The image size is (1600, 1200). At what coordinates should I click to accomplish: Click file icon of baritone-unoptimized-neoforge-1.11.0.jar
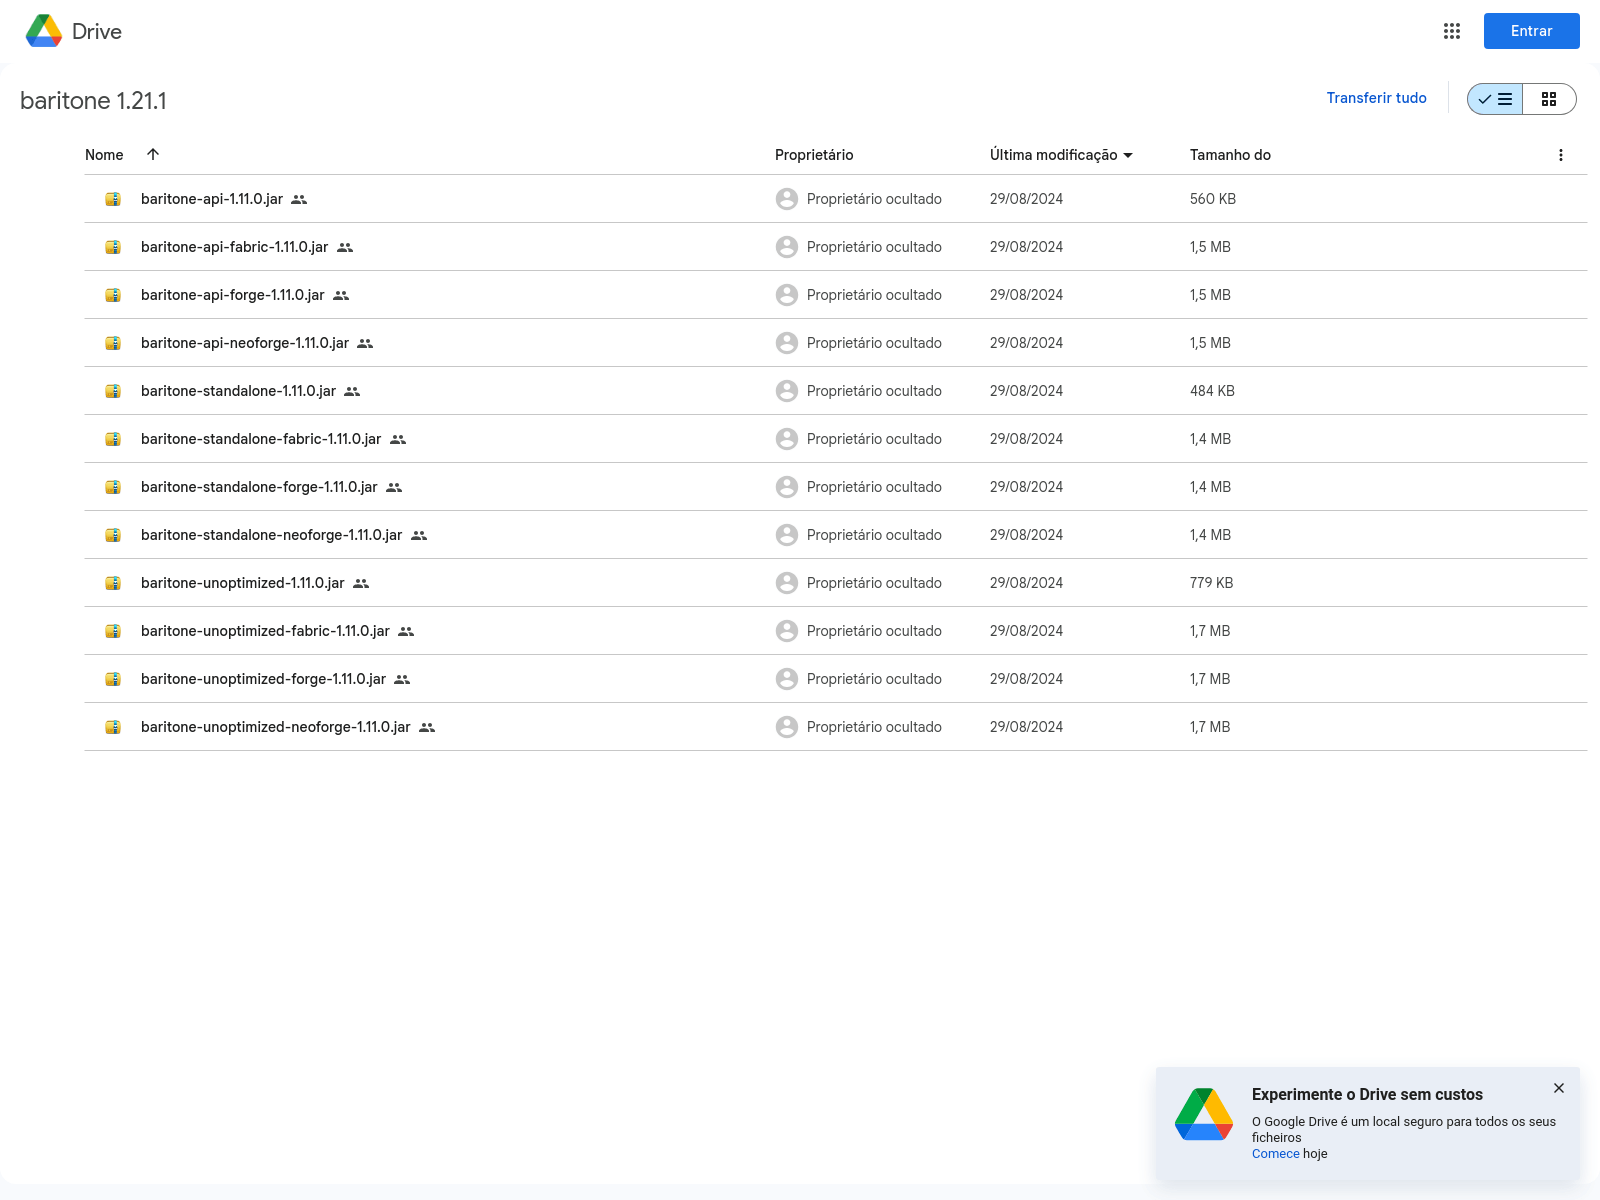tap(113, 727)
